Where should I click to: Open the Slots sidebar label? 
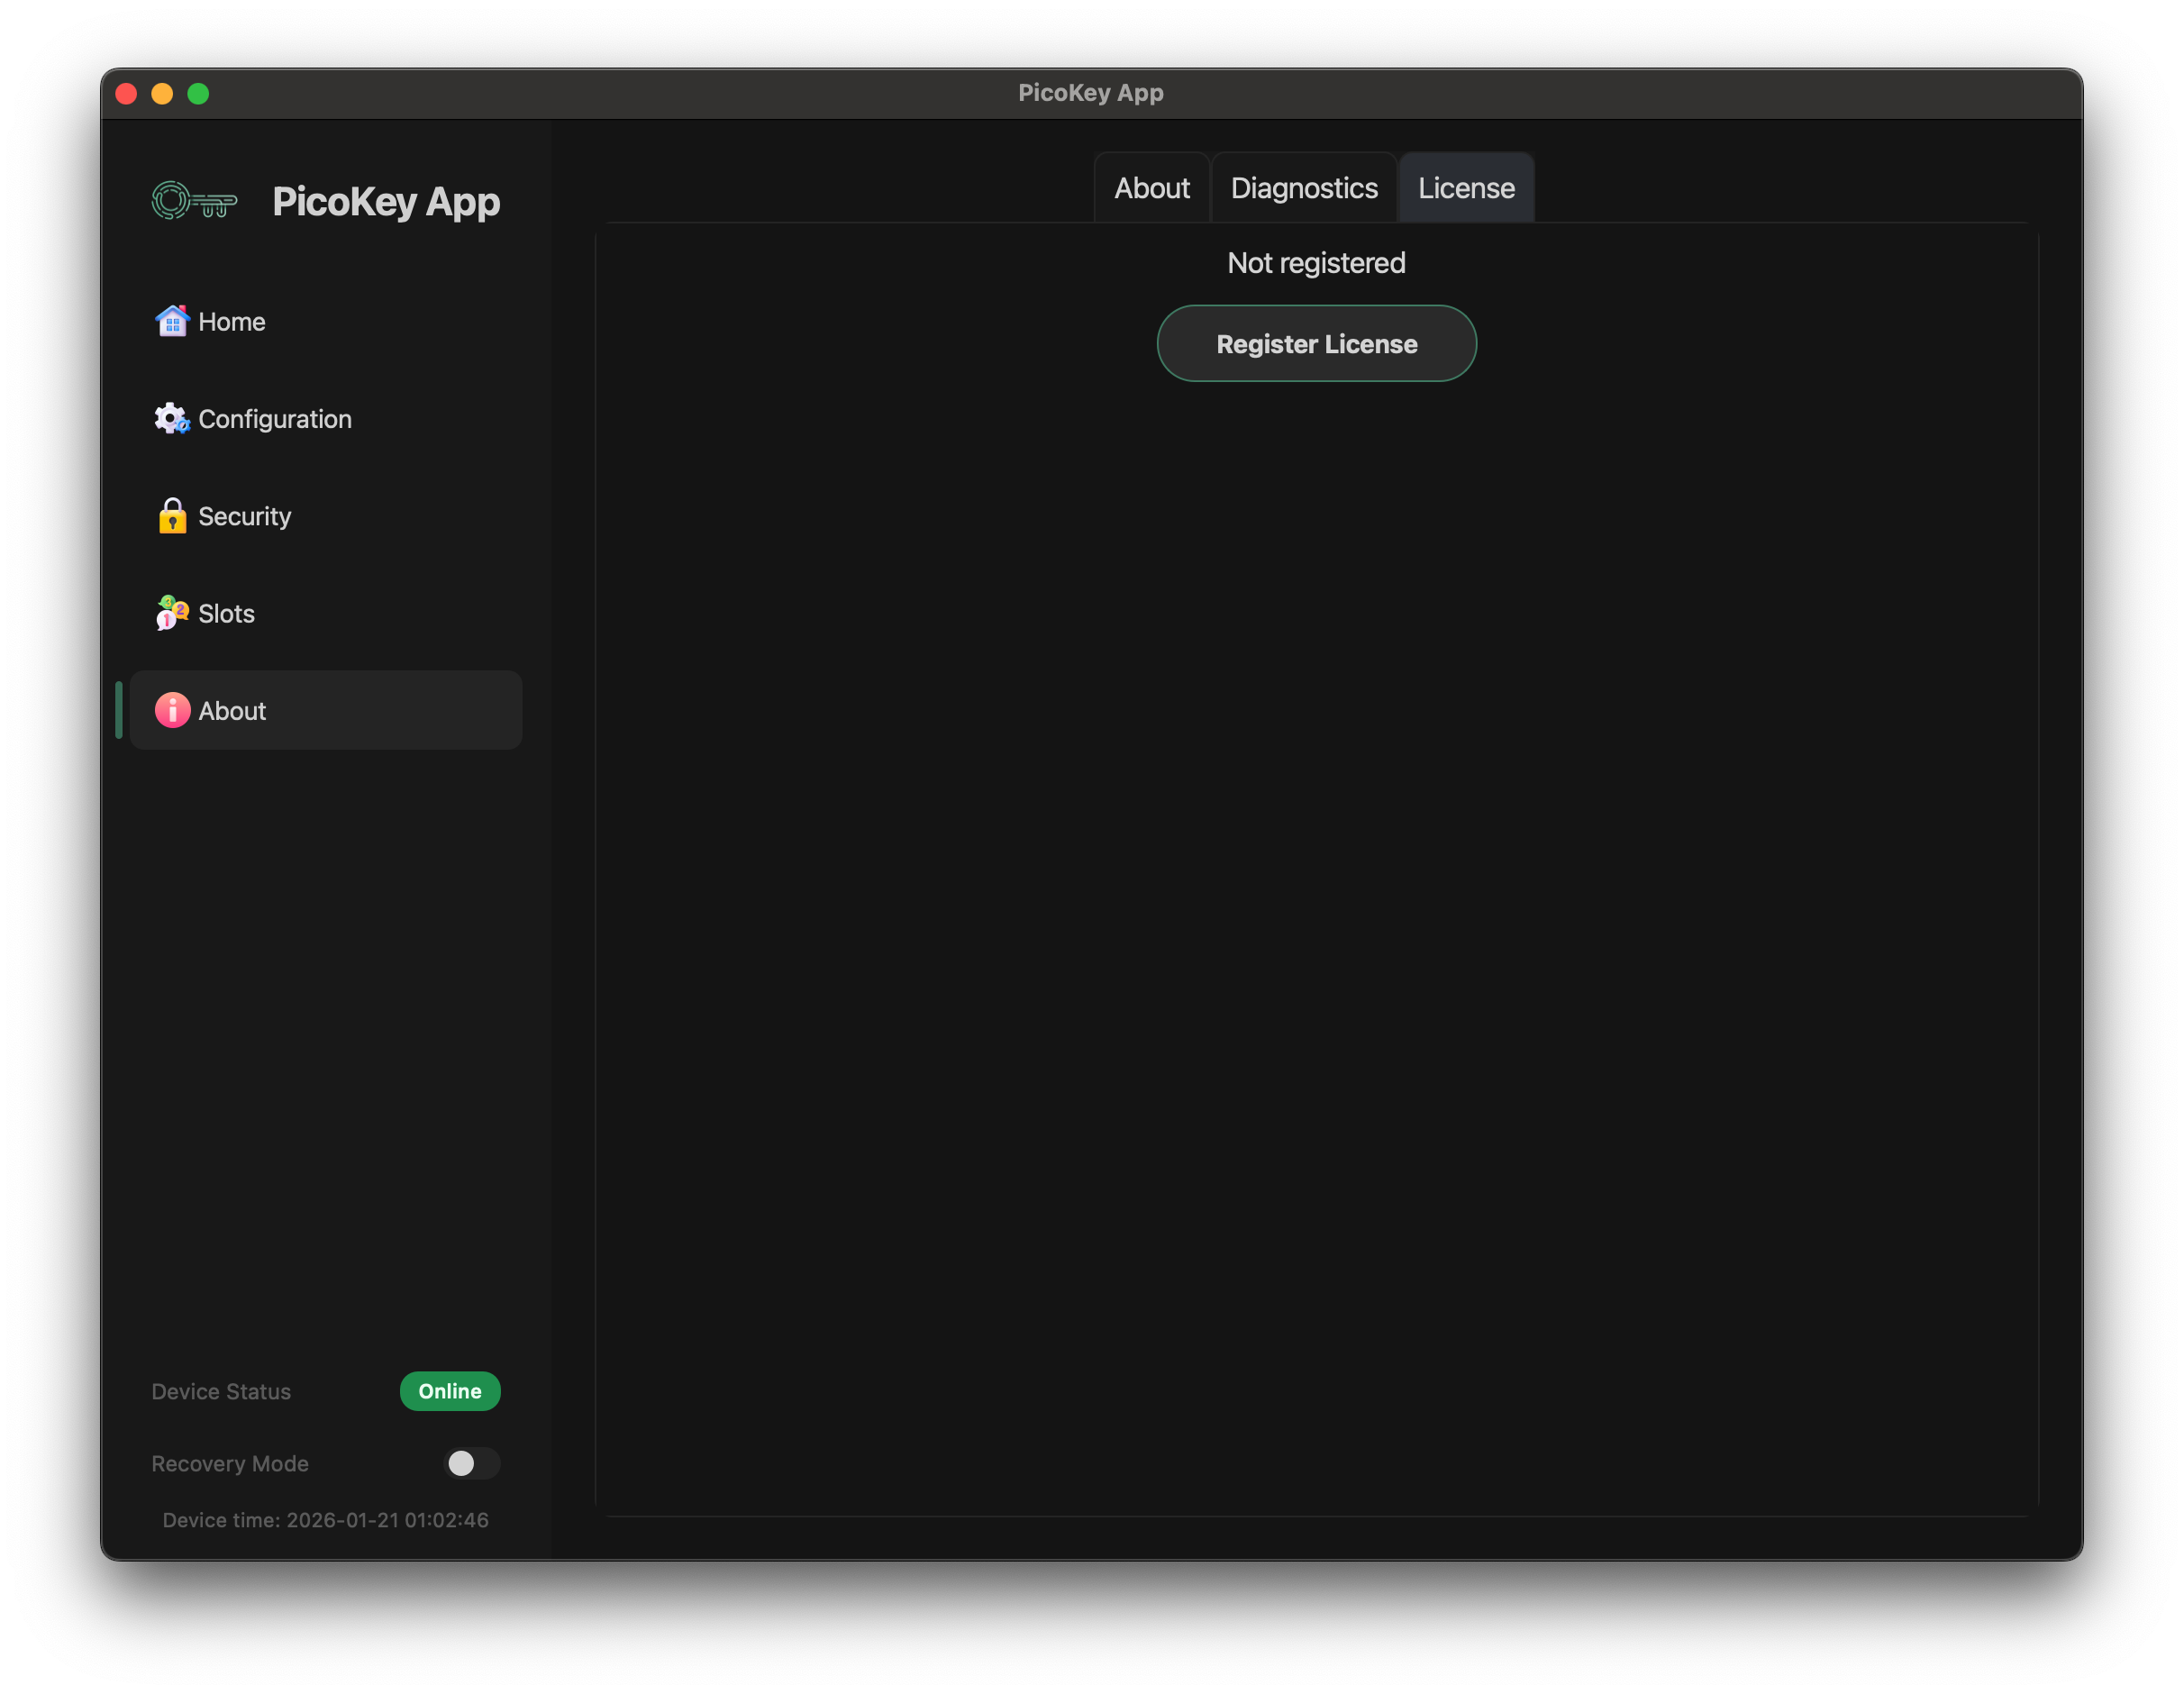227,614
